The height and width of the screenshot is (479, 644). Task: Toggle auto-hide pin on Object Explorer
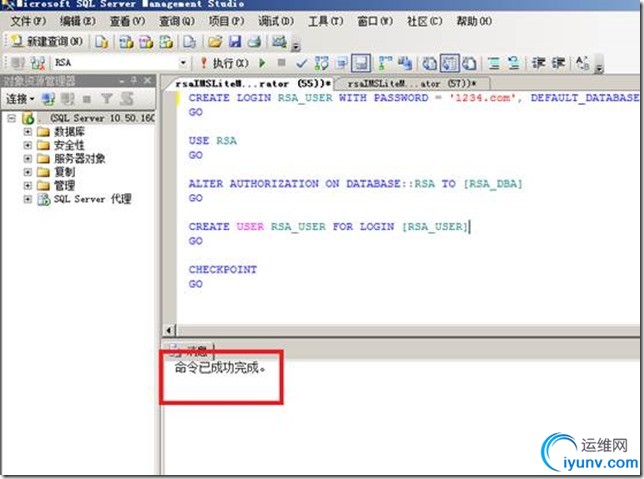pos(134,81)
